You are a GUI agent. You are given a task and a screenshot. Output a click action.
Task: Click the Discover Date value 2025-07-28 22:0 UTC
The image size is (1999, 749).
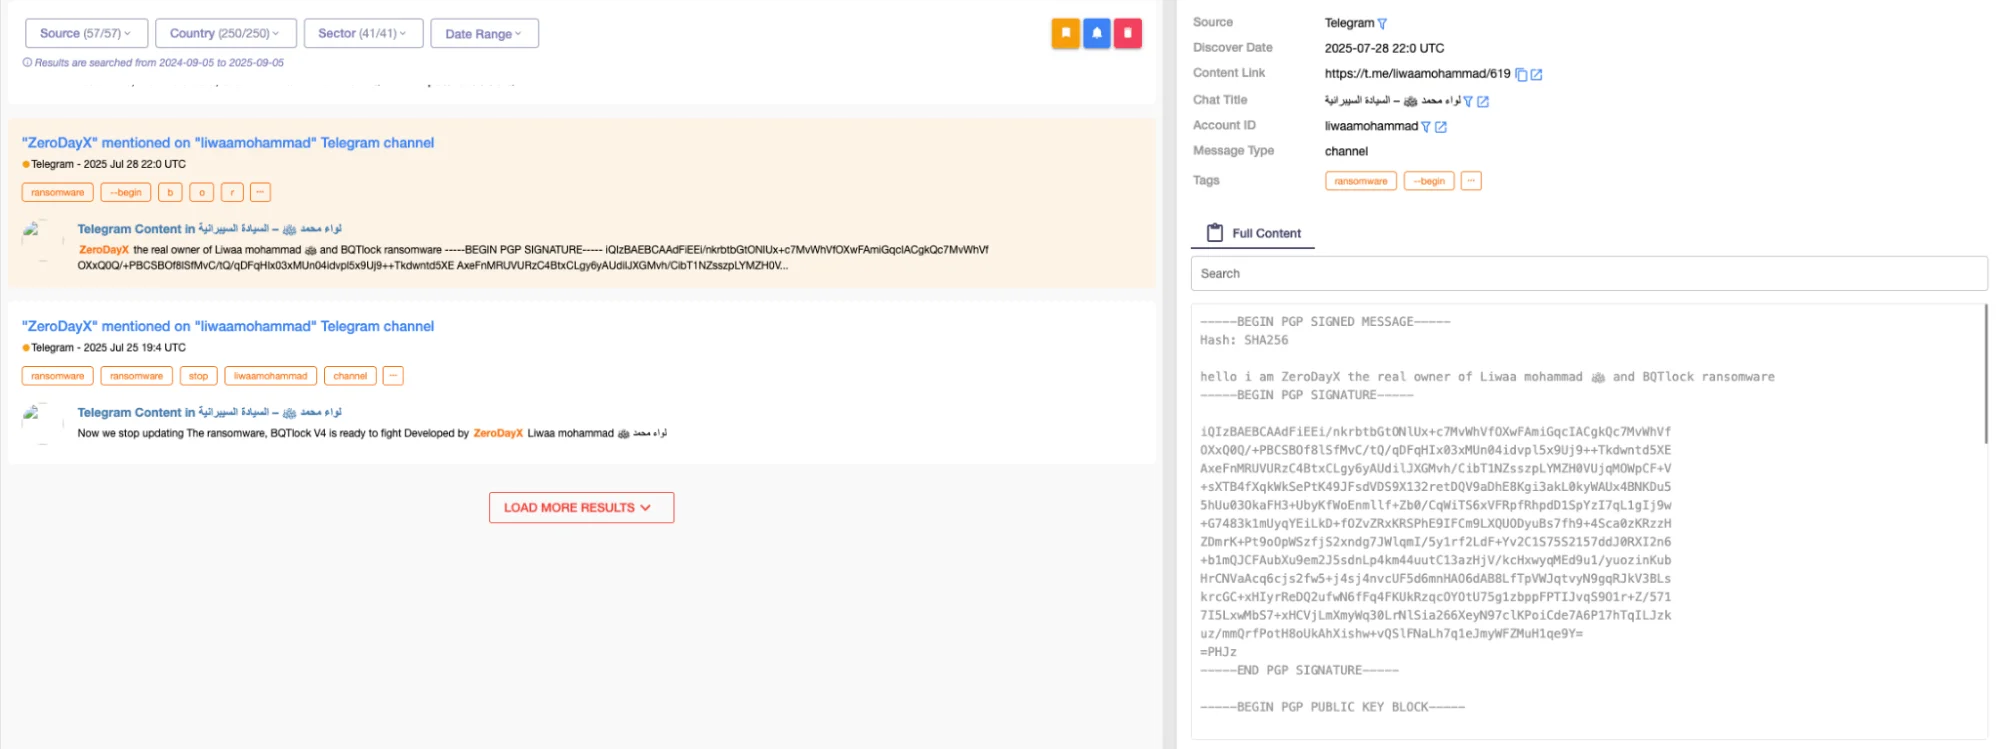coord(1384,48)
